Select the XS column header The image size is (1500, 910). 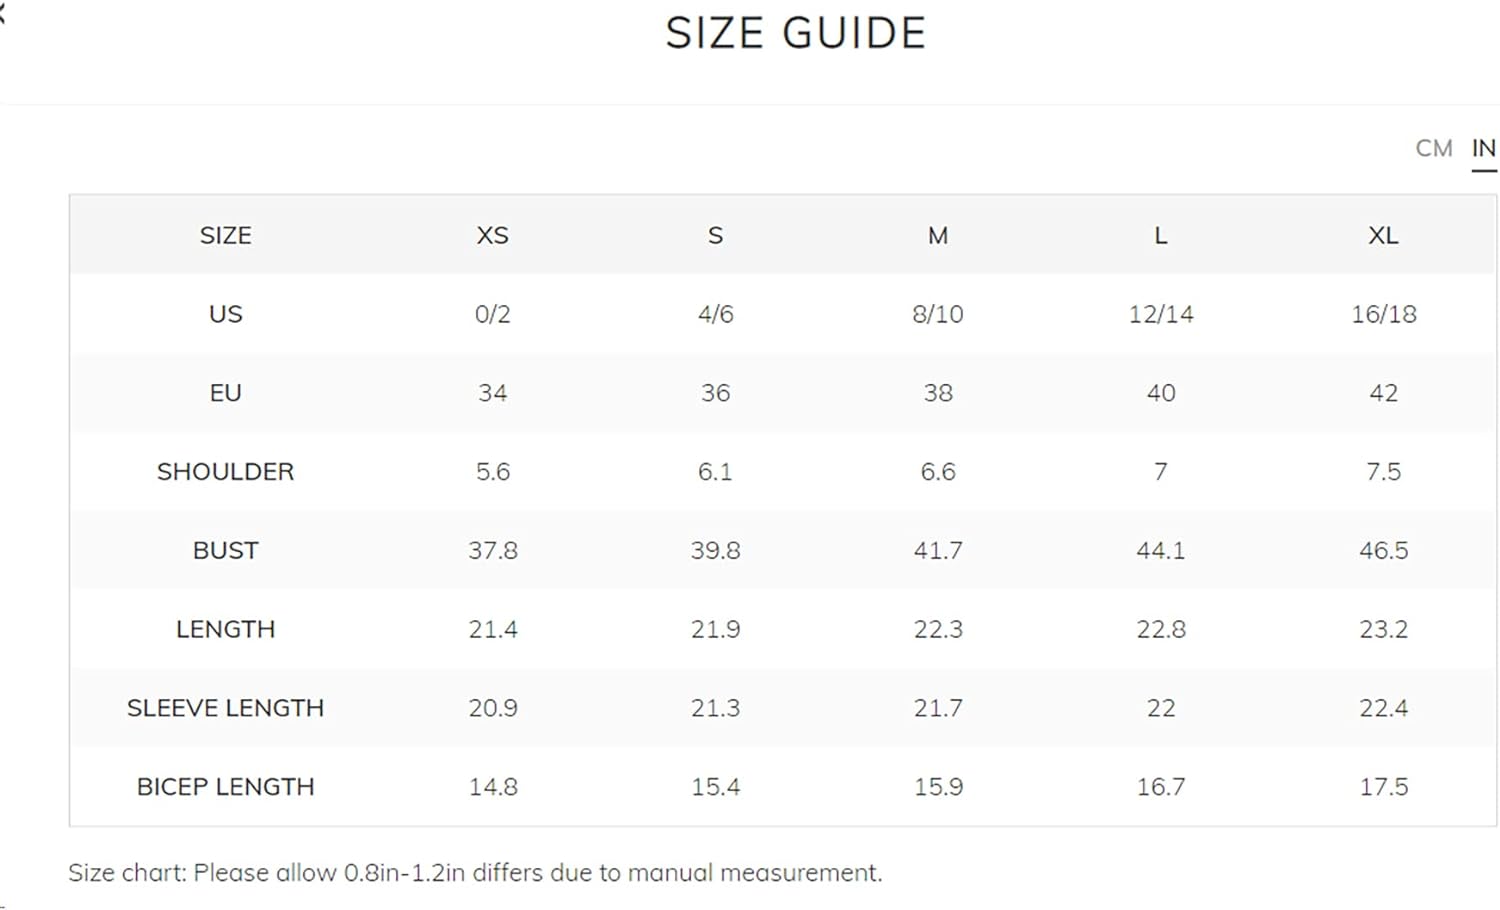click(492, 235)
